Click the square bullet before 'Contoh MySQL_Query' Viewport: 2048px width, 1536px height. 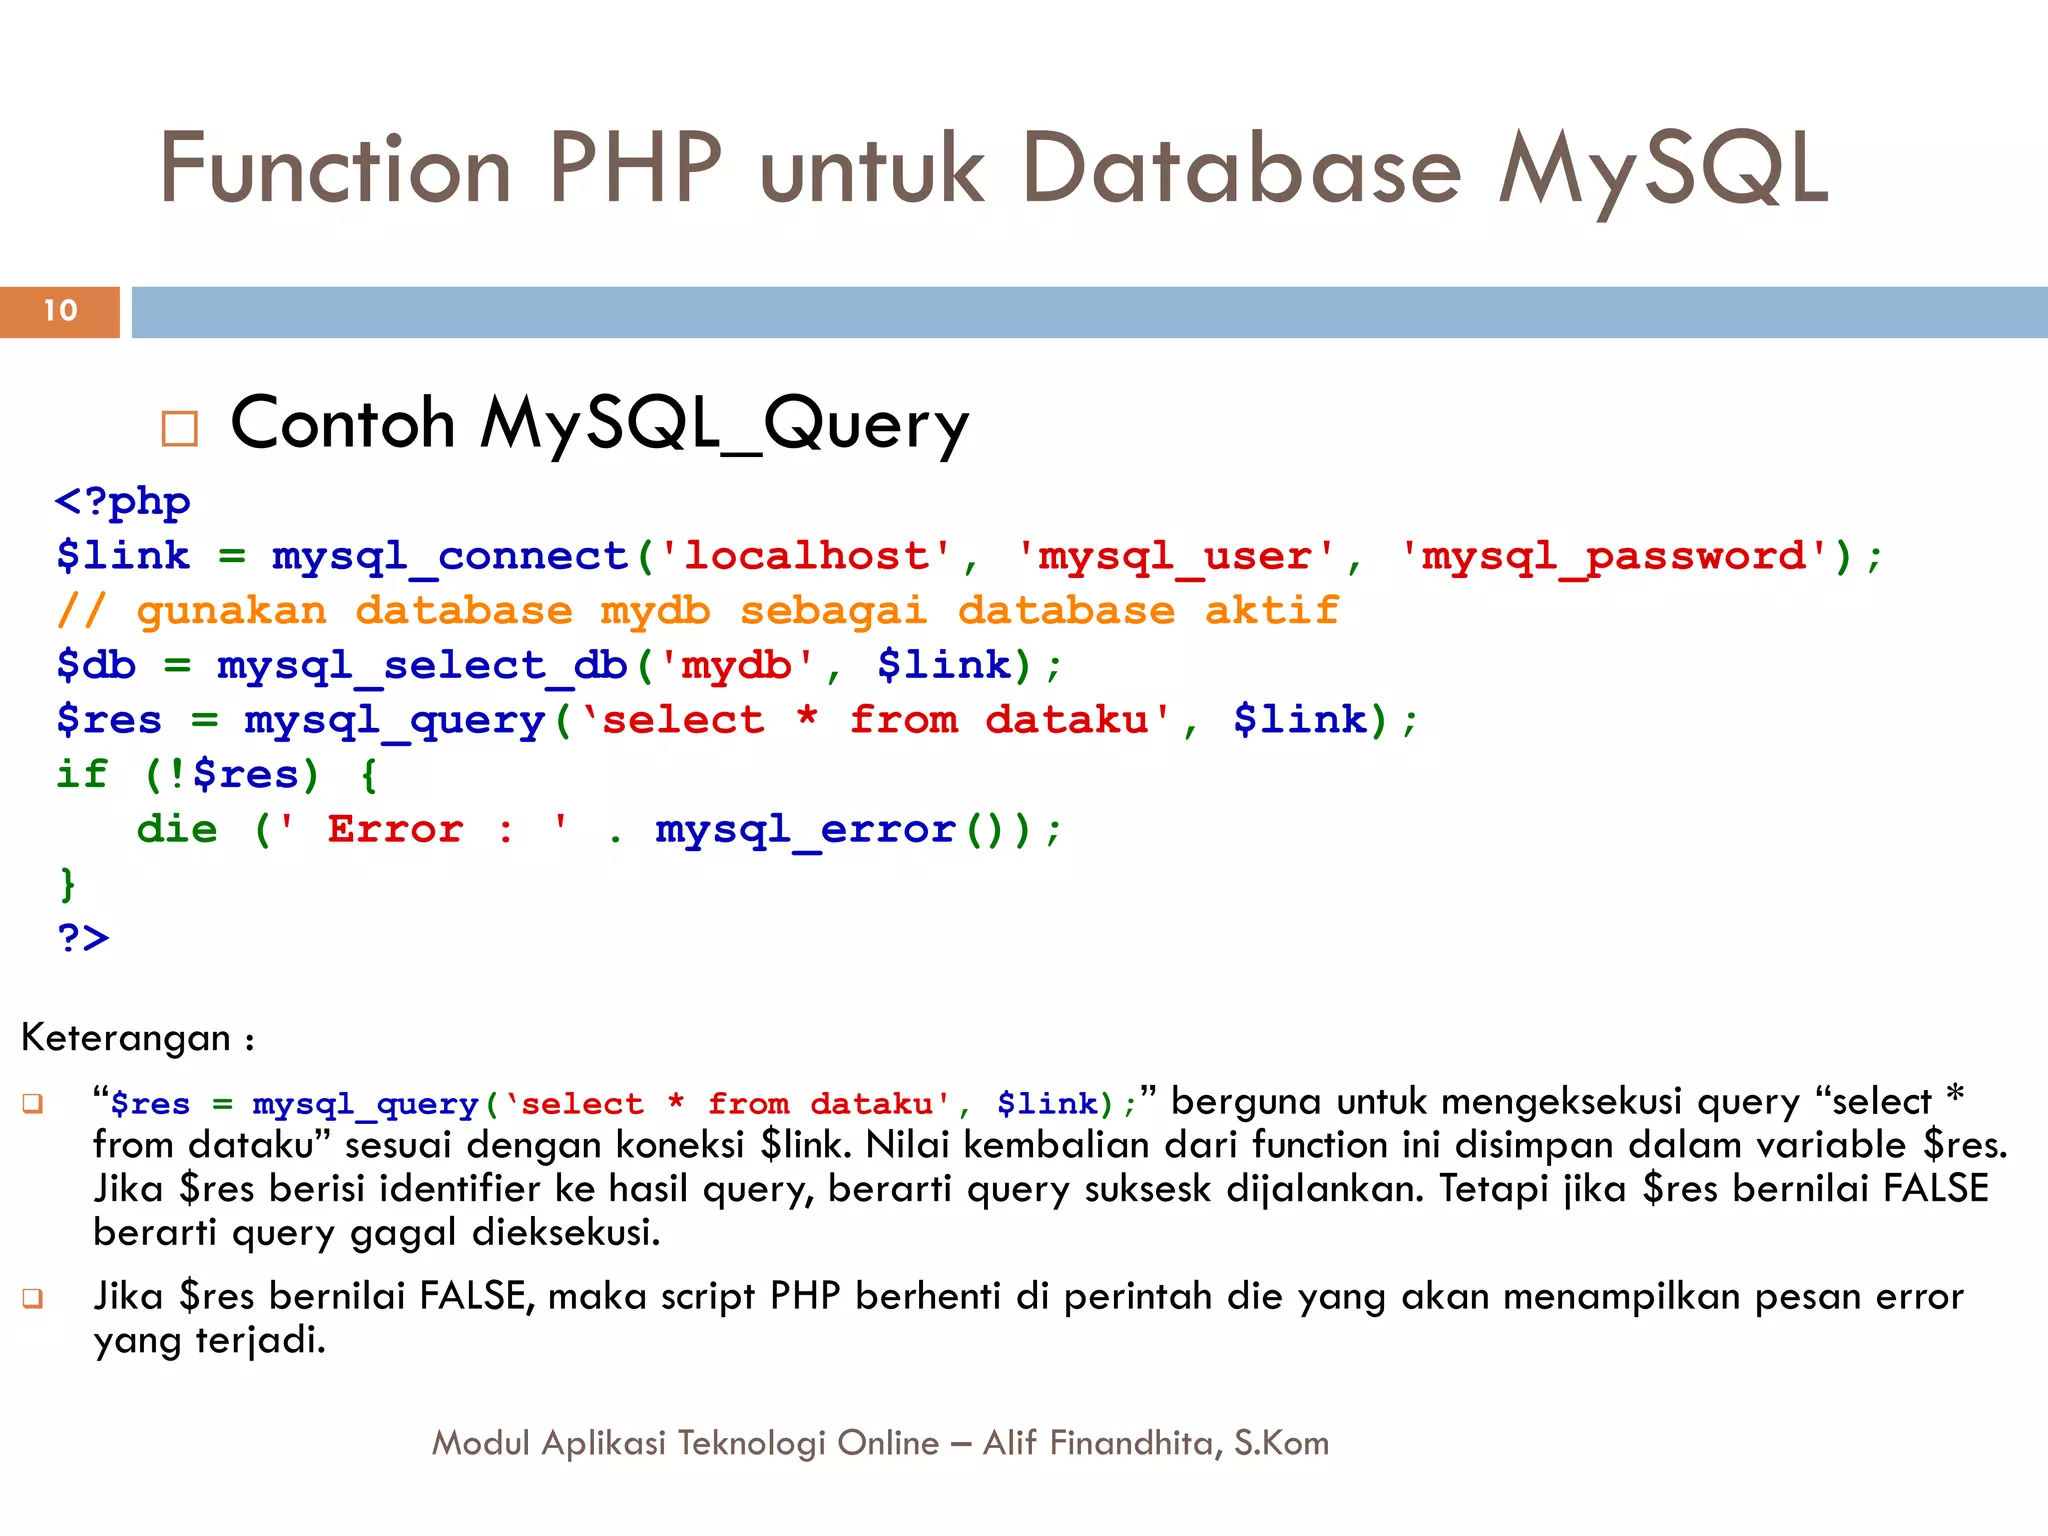pos(180,429)
